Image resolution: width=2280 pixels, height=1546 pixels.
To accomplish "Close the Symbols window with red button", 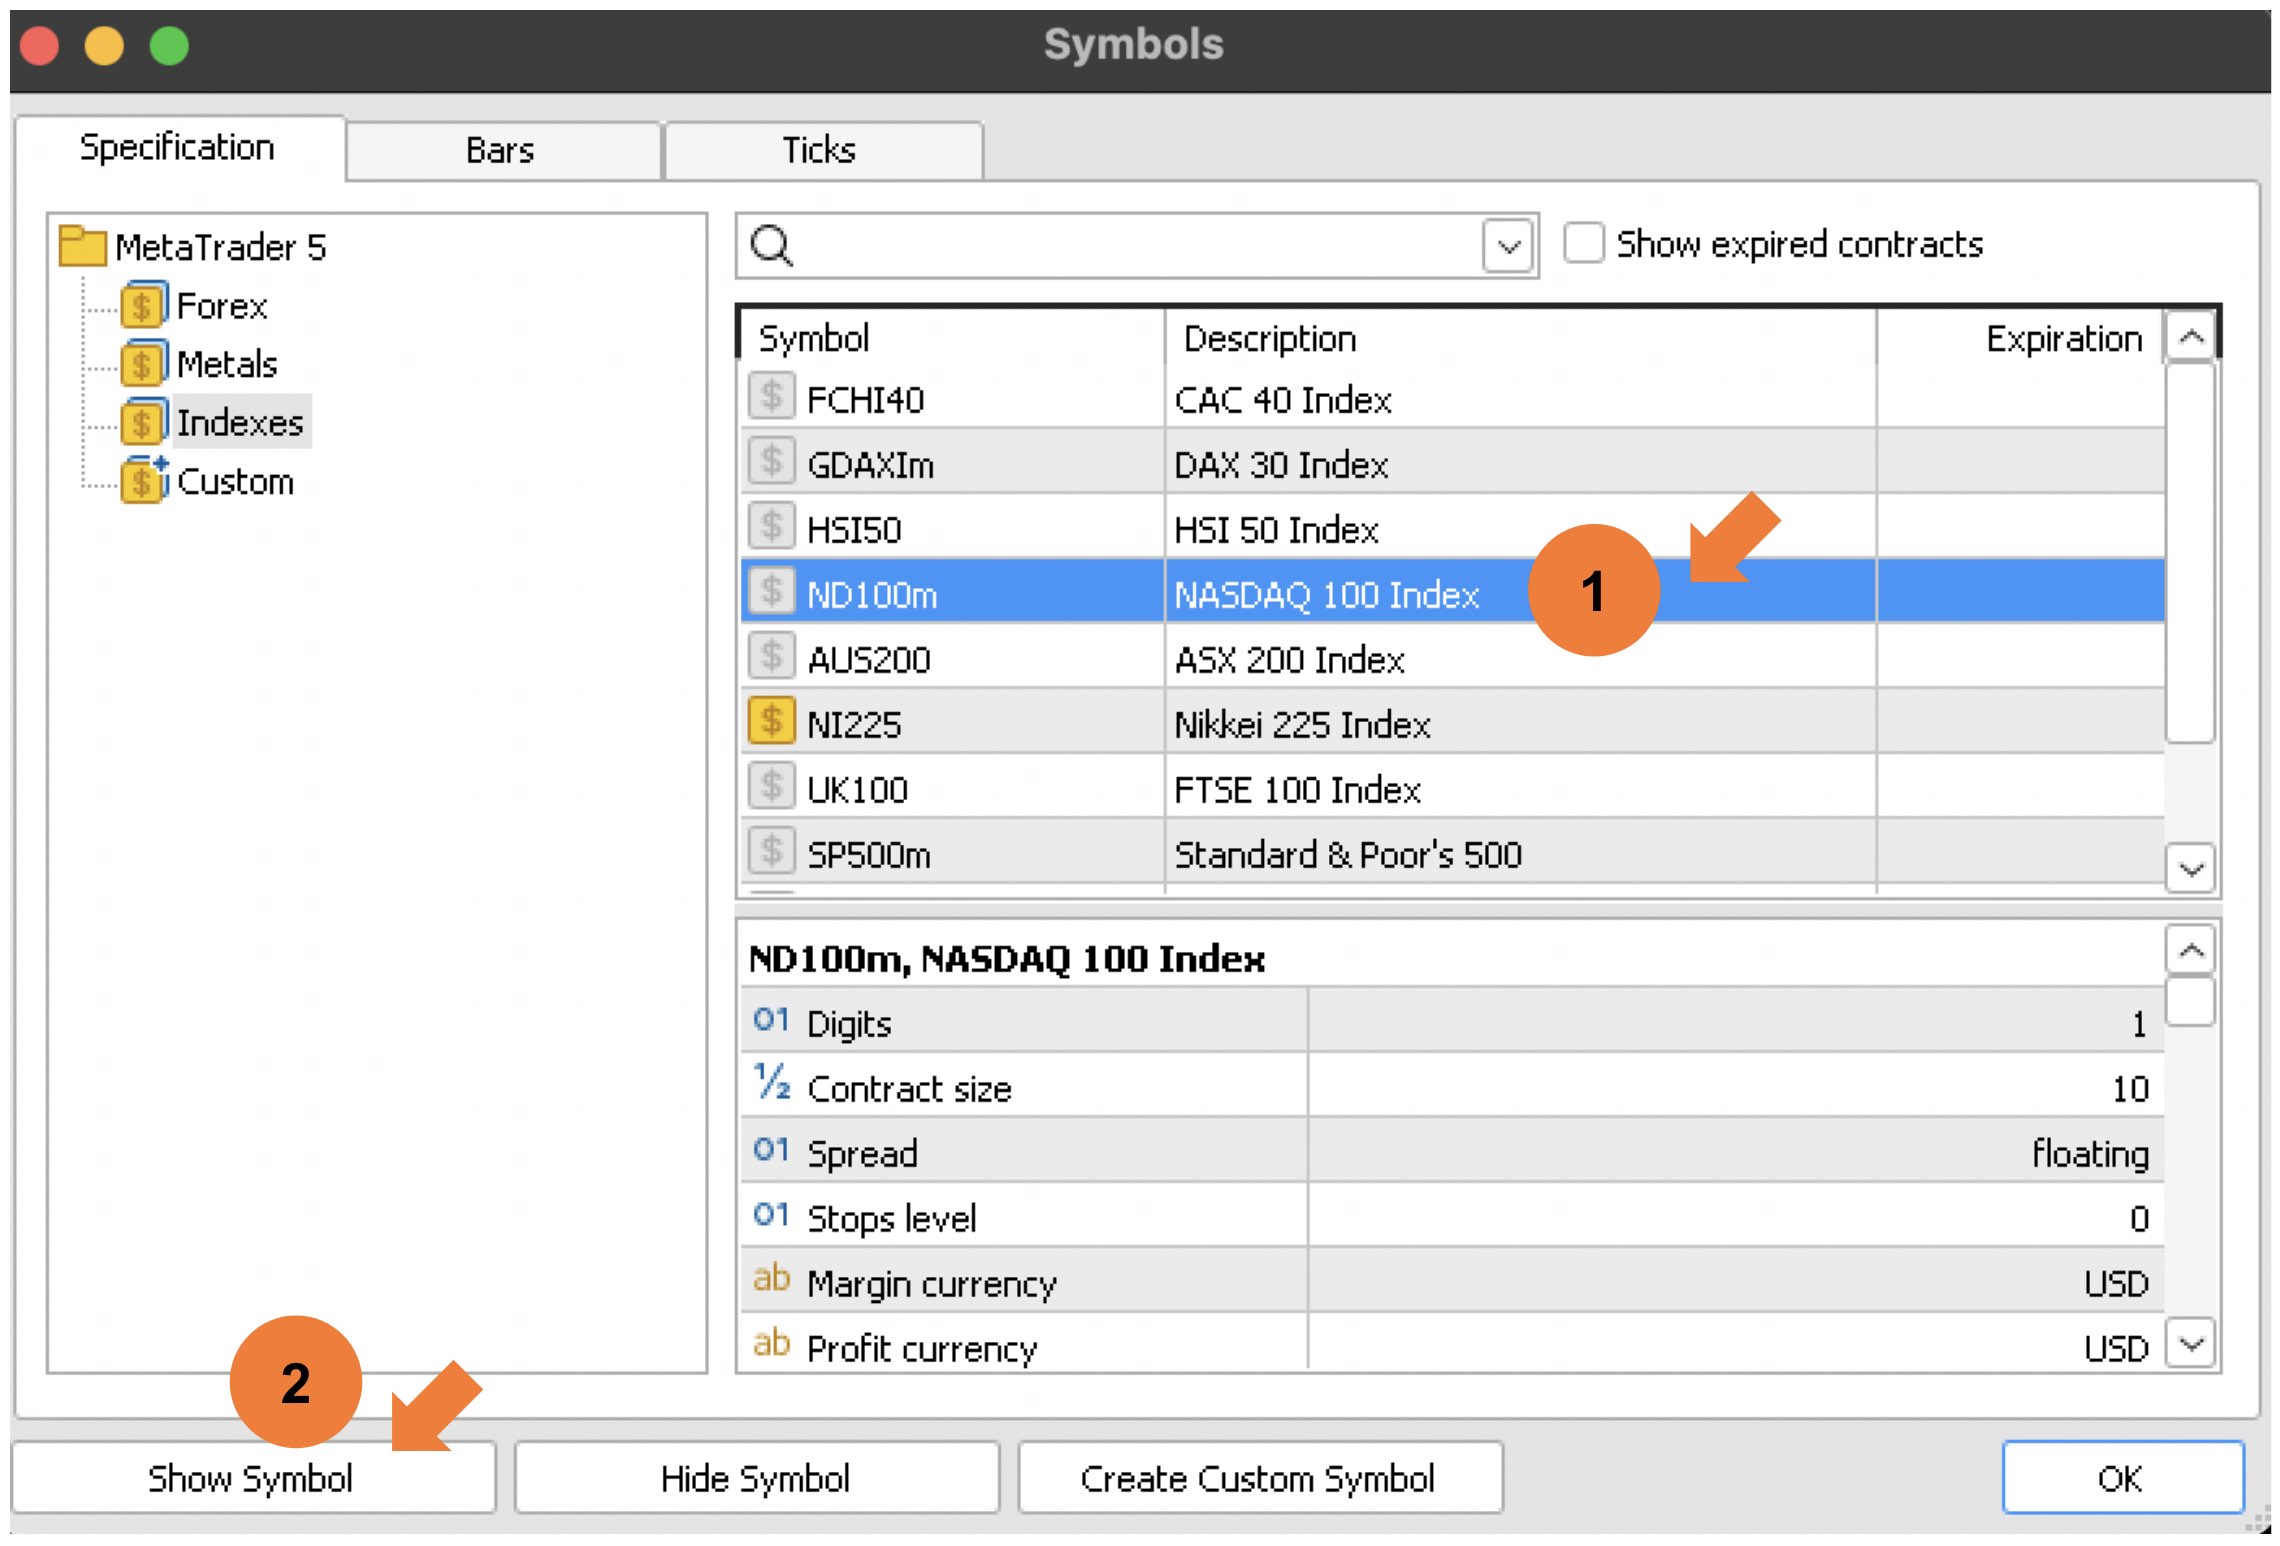I will pos(39,46).
